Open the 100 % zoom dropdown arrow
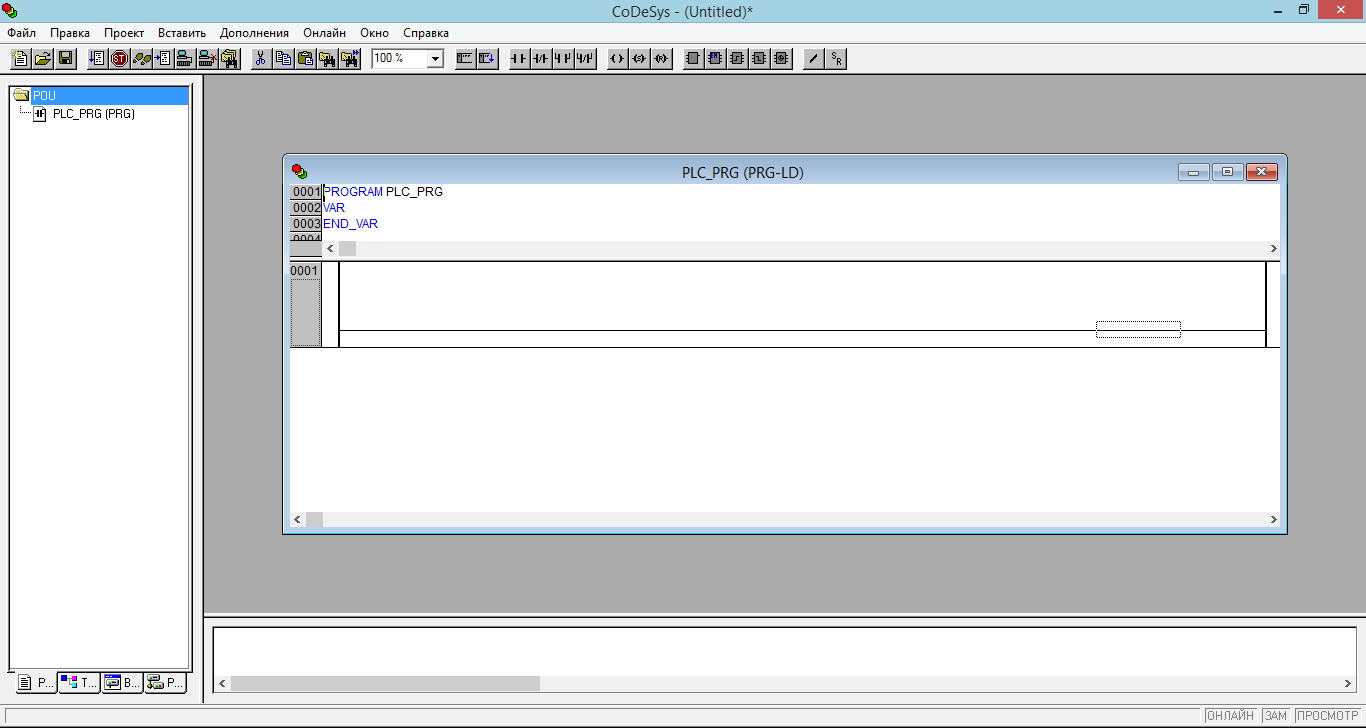The width and height of the screenshot is (1366, 728). 435,59
